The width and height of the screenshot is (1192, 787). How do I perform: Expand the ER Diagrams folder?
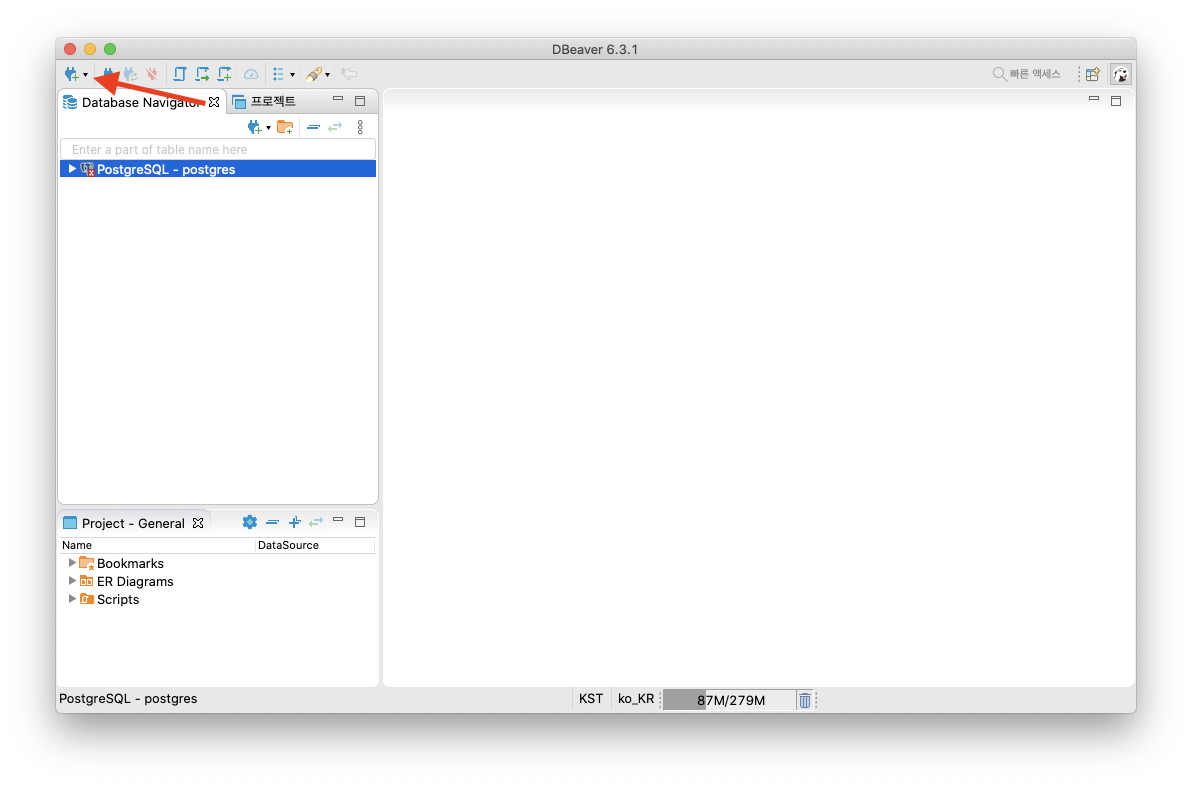[72, 581]
